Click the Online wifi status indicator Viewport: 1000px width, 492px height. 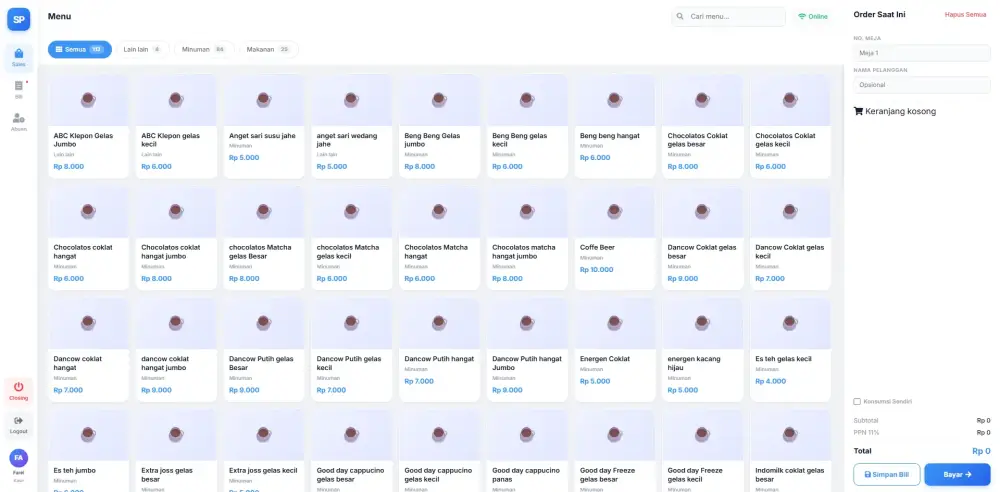coord(813,17)
